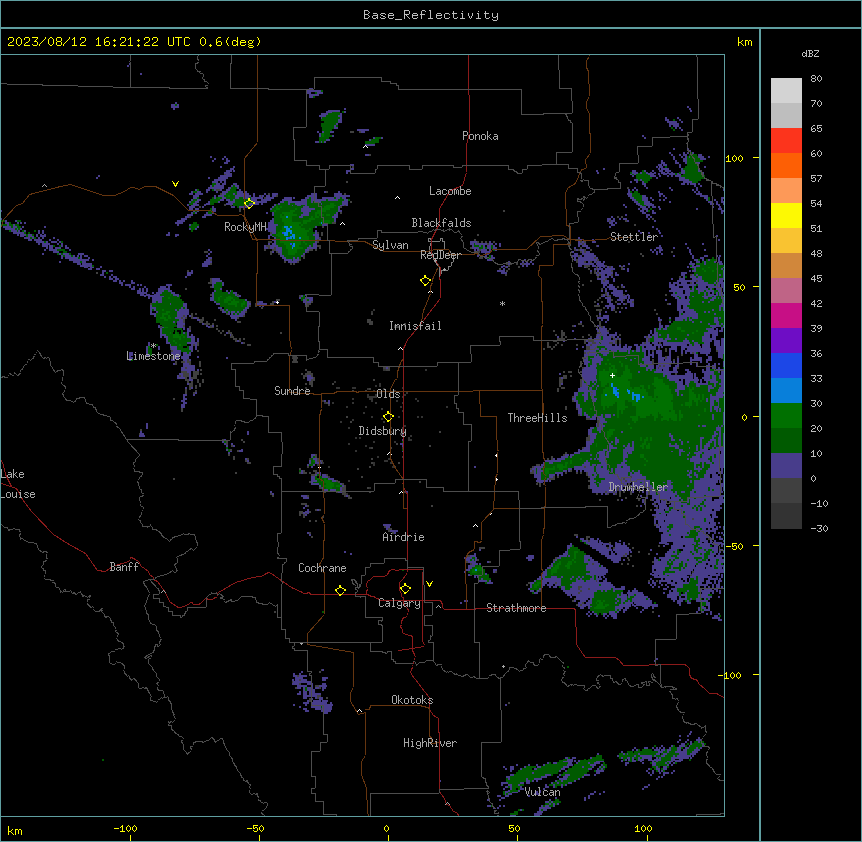This screenshot has width=862, height=842.
Task: Select the Vulcan label
Action: point(543,793)
